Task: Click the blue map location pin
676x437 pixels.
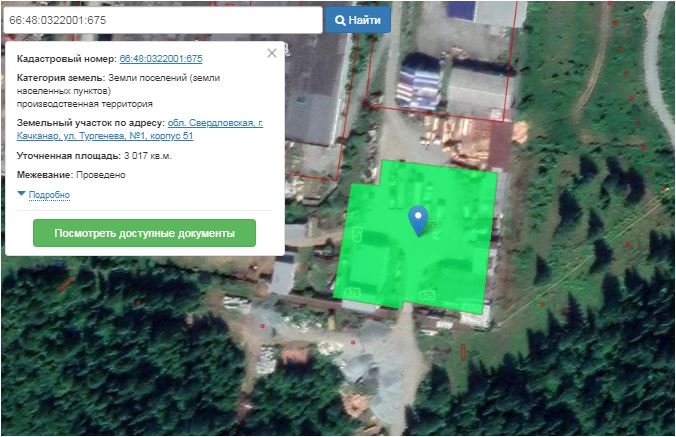Action: [418, 221]
